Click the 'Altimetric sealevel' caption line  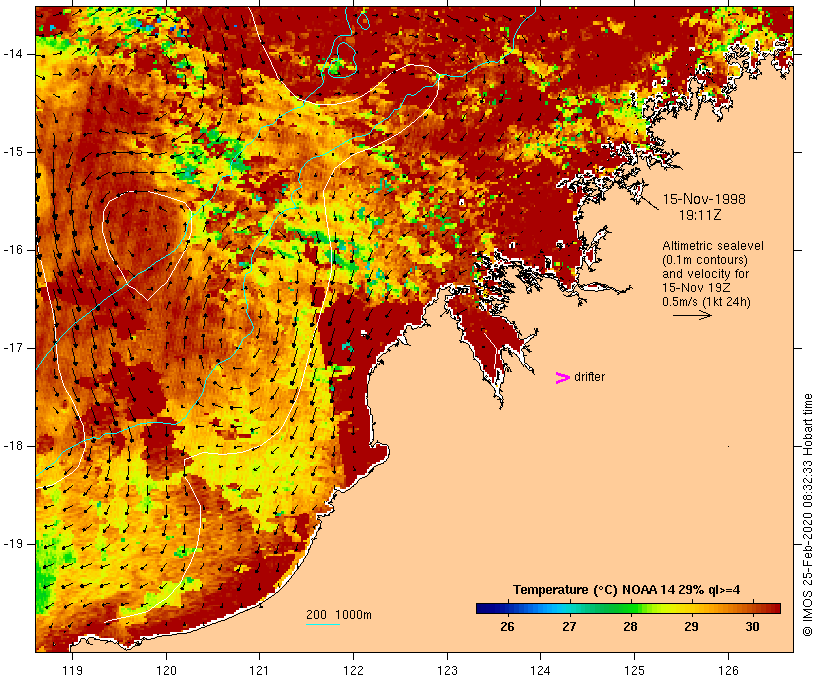pyautogui.click(x=713, y=245)
